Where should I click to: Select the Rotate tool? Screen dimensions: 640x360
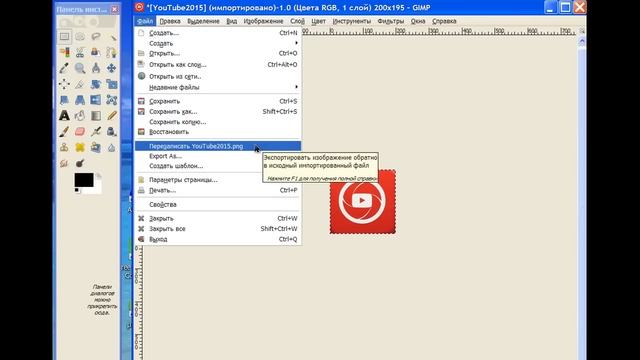[x=96, y=84]
